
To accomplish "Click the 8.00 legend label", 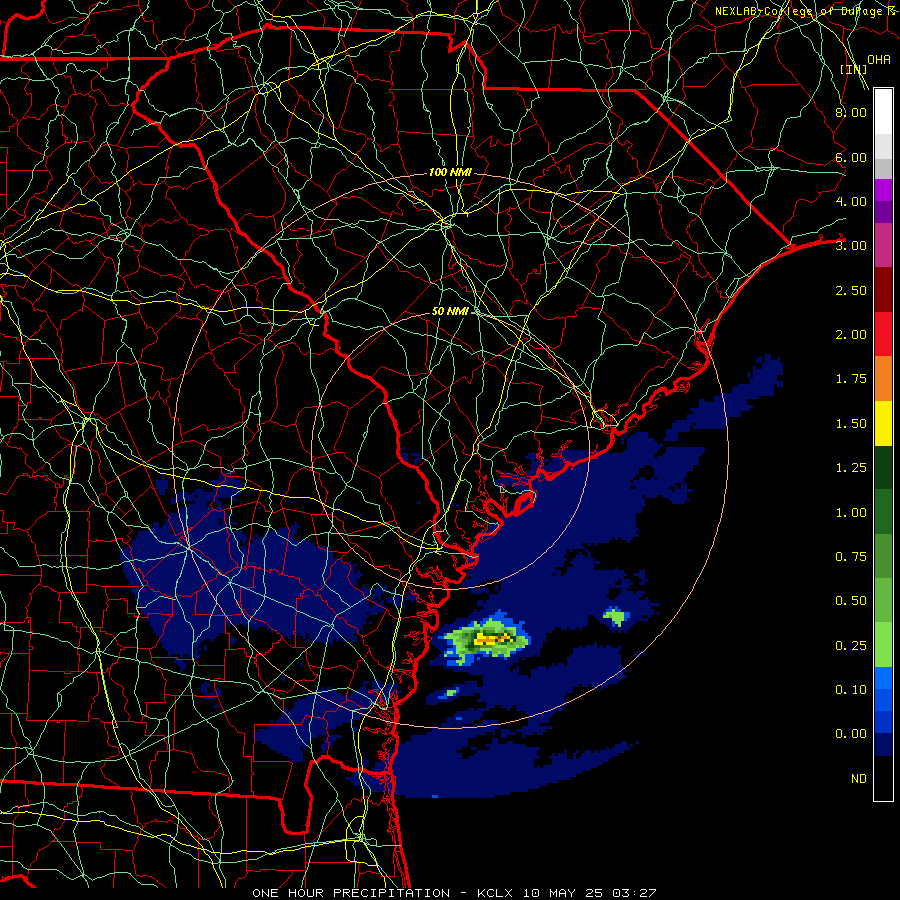I will [x=851, y=112].
